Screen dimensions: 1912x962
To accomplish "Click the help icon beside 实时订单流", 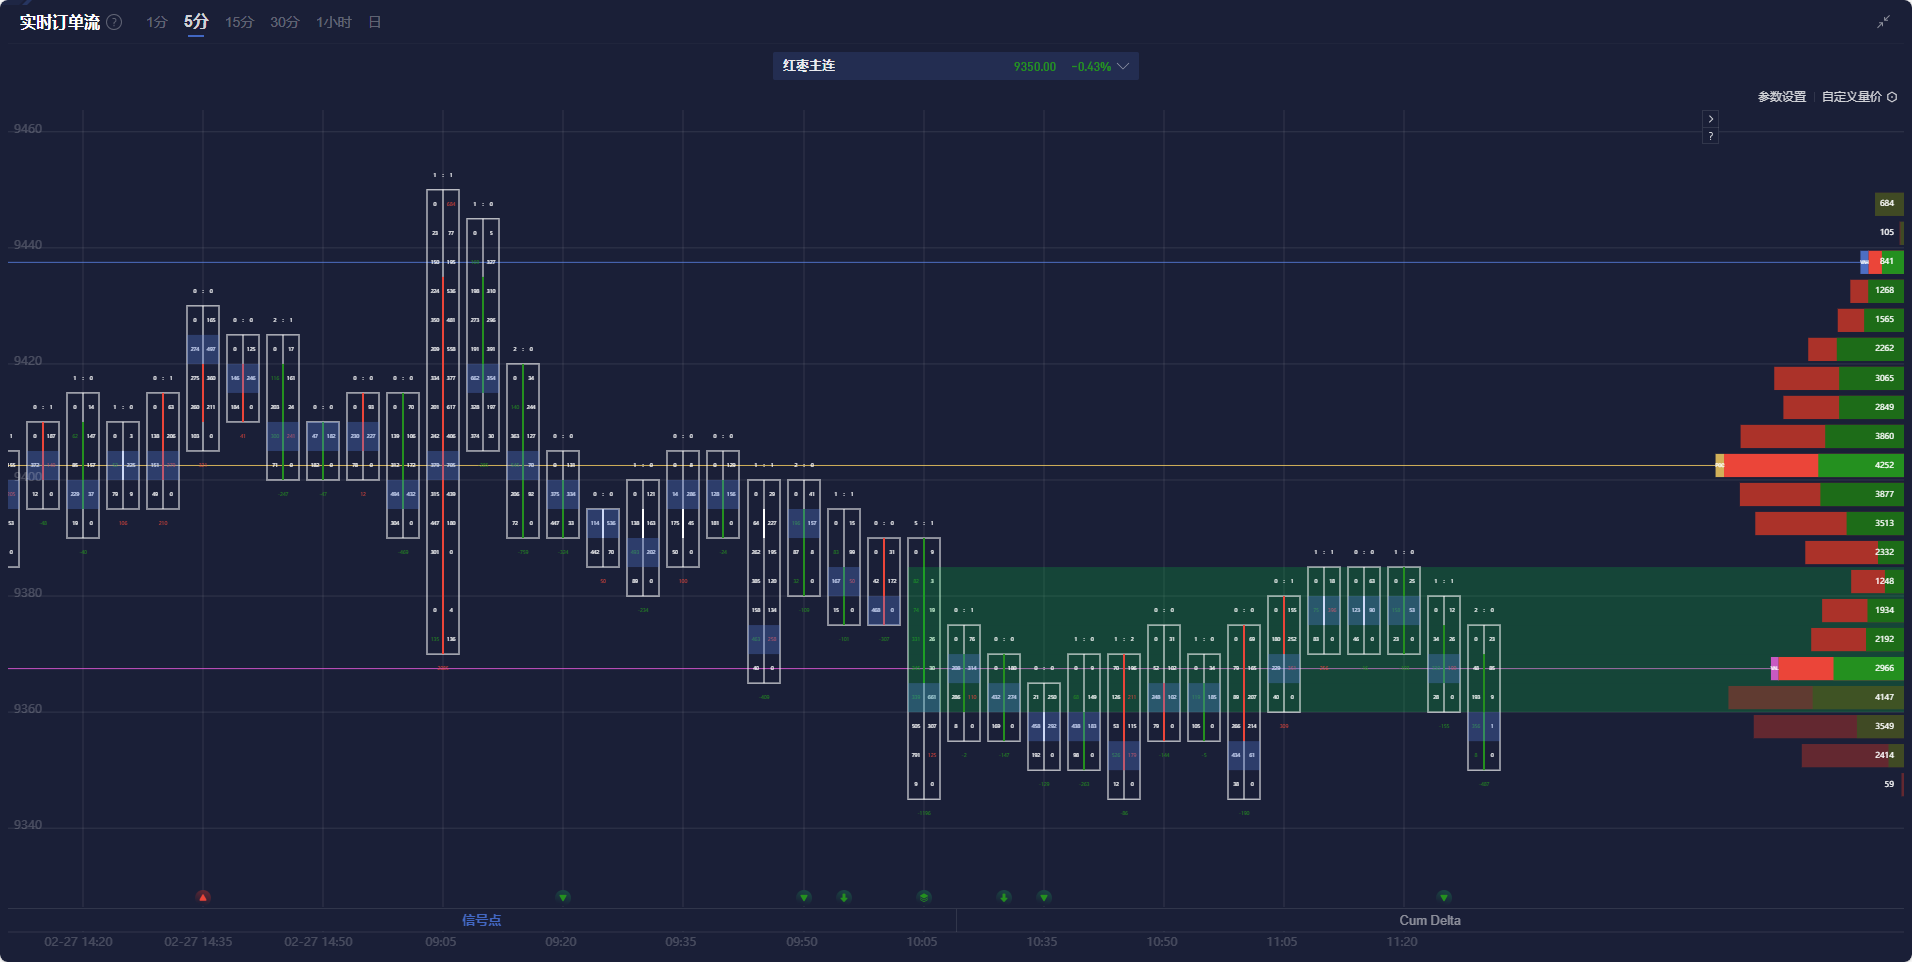I will 115,22.
